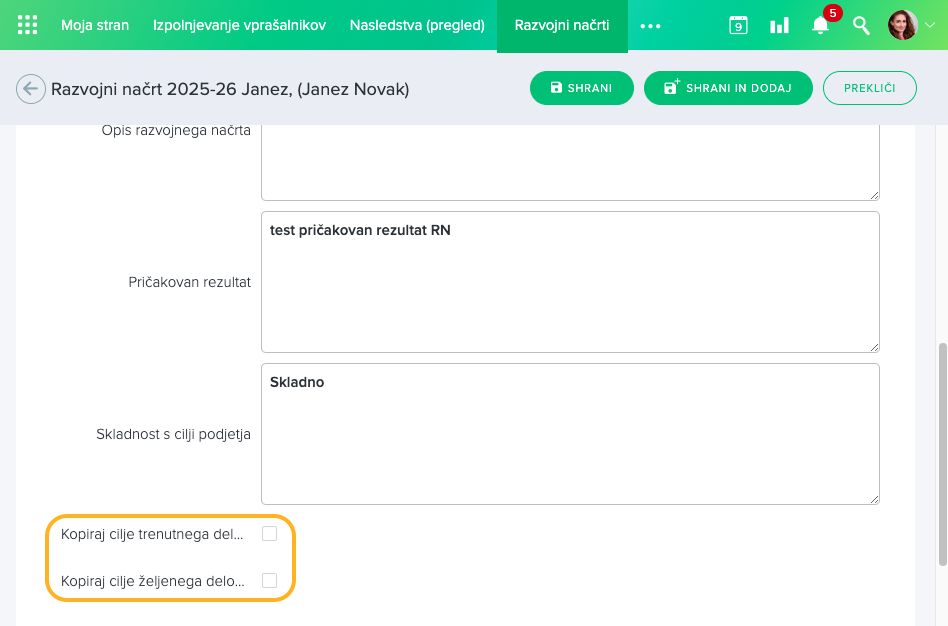This screenshot has height=626, width=948.
Task: Open the bar chart reports icon
Action: pos(779,25)
